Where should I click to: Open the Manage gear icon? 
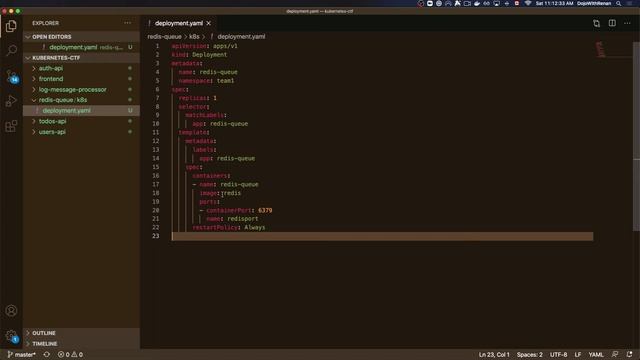tap(11, 336)
